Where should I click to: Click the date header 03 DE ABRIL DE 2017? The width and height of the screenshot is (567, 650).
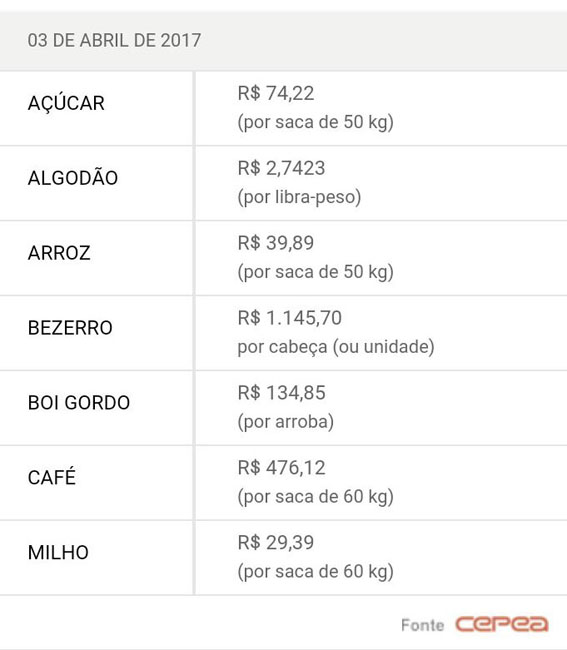click(114, 40)
